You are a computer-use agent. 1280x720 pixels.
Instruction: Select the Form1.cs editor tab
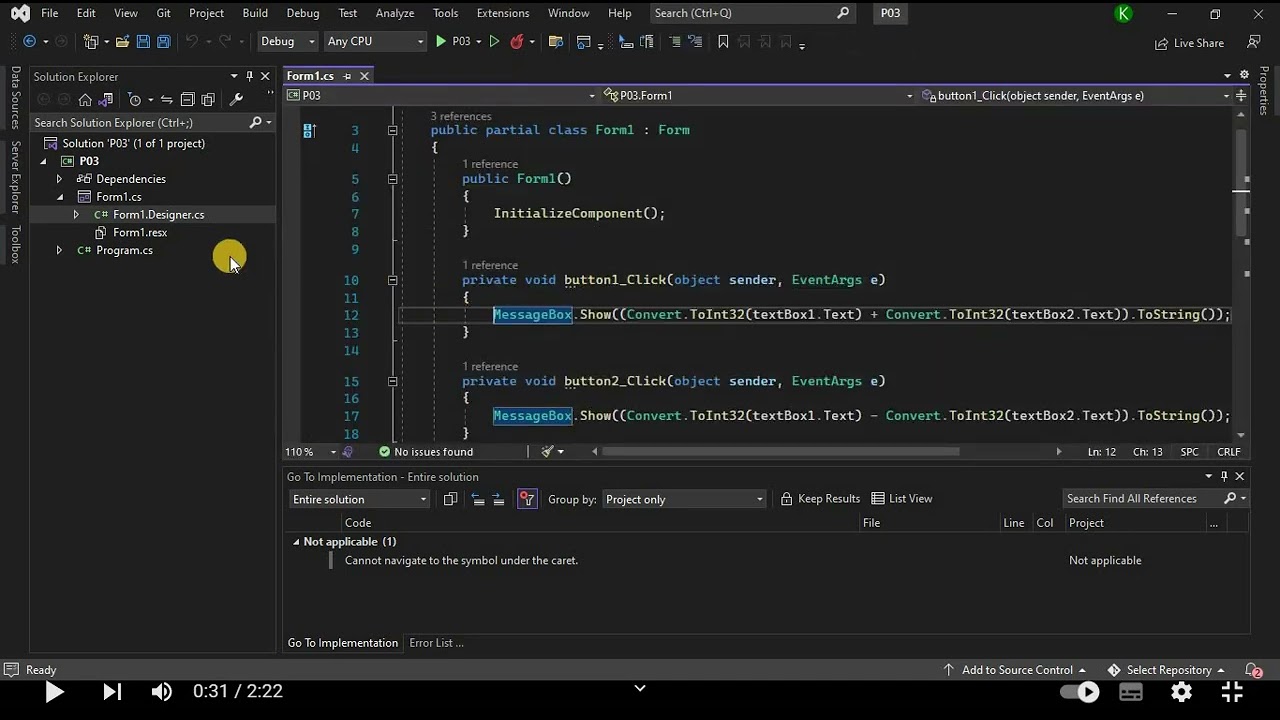tap(310, 76)
